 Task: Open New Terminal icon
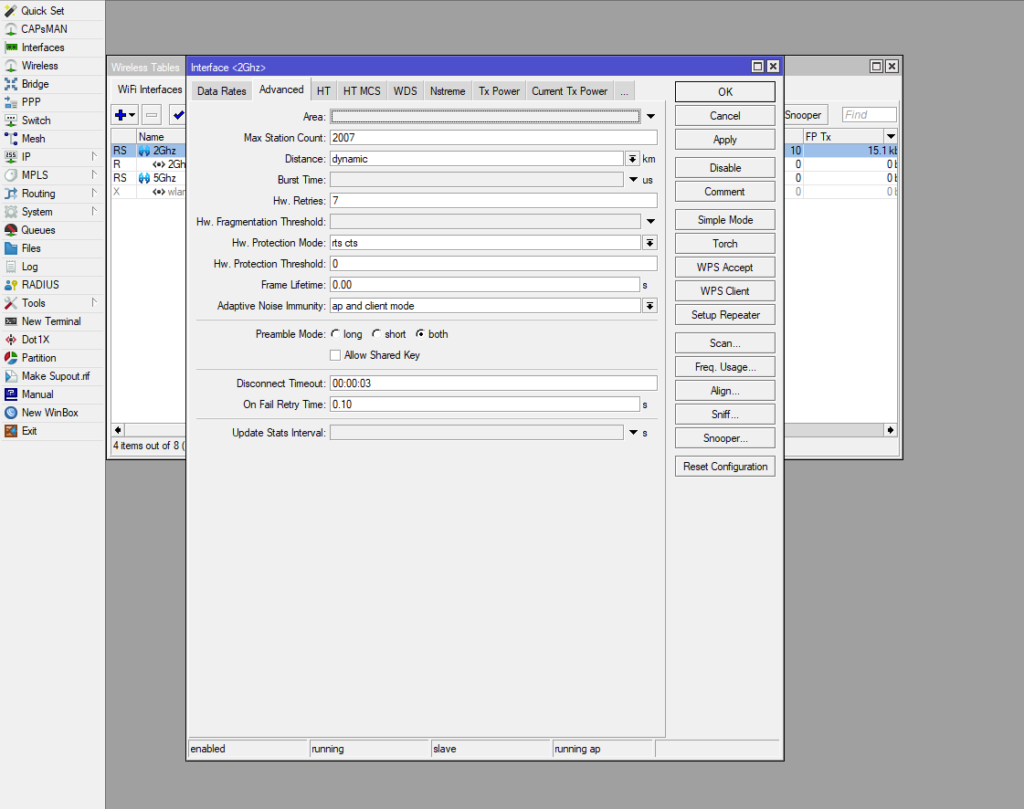click(11, 321)
